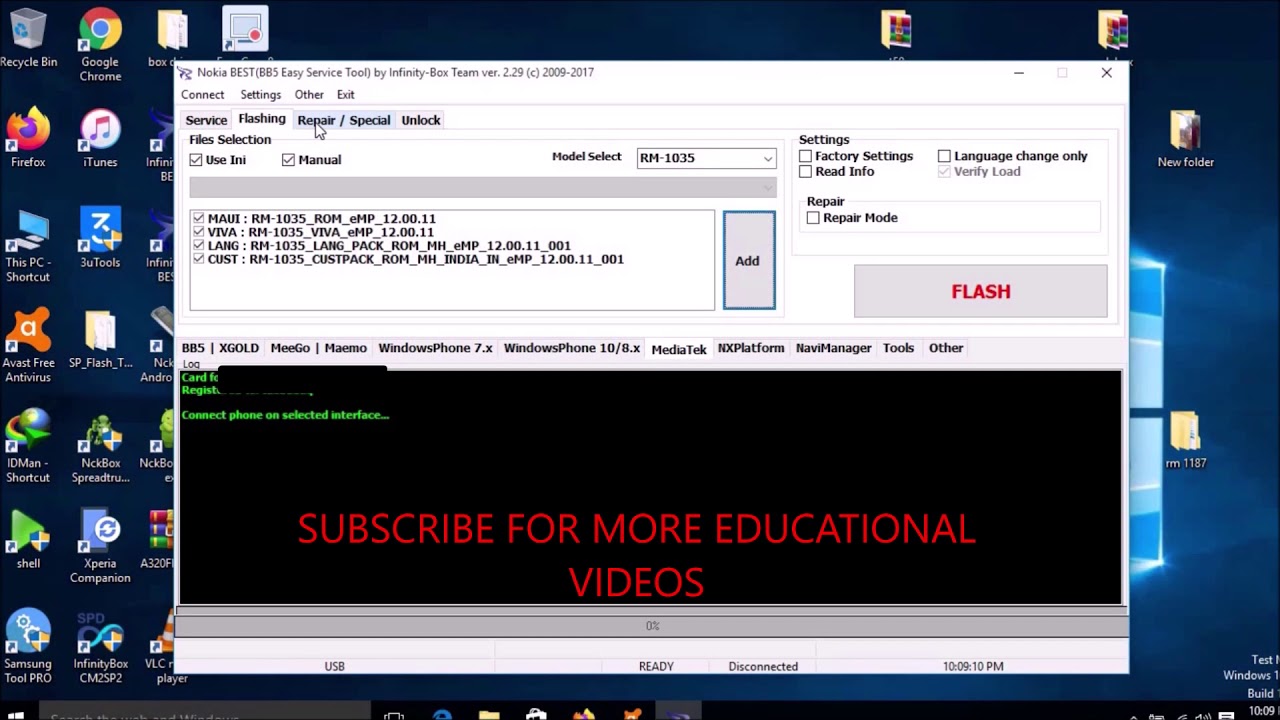Enable the Factory Settings checkbox
1280x720 pixels.
[806, 157]
